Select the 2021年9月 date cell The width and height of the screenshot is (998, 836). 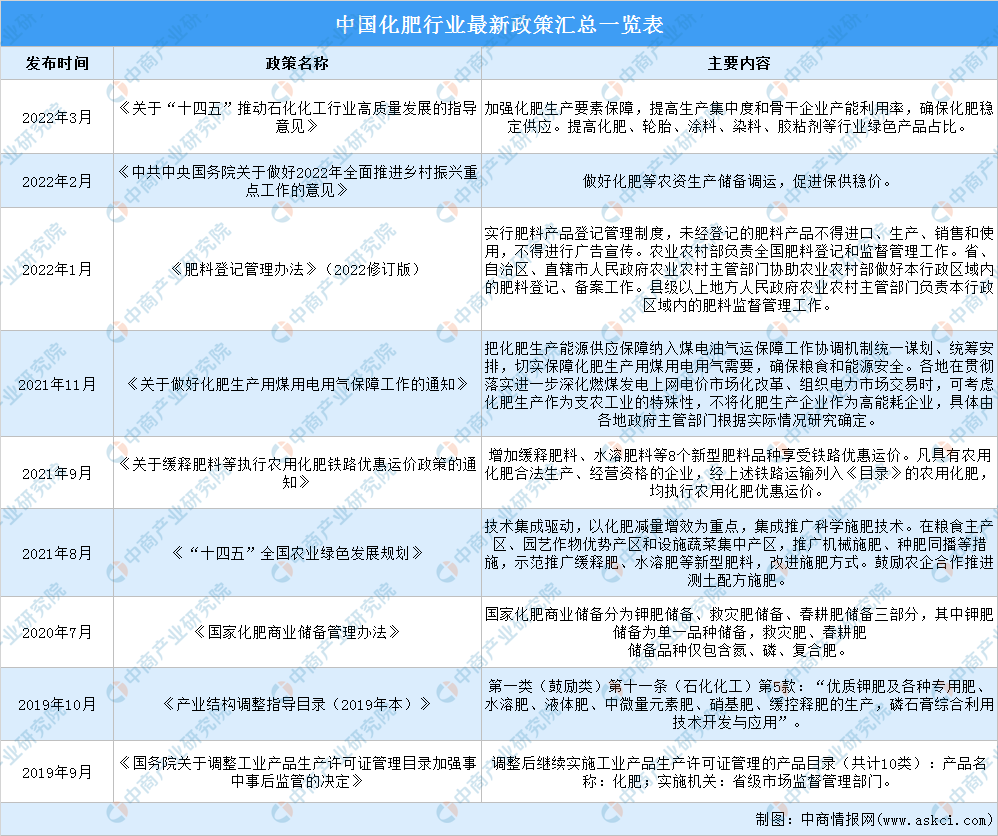coord(57,472)
